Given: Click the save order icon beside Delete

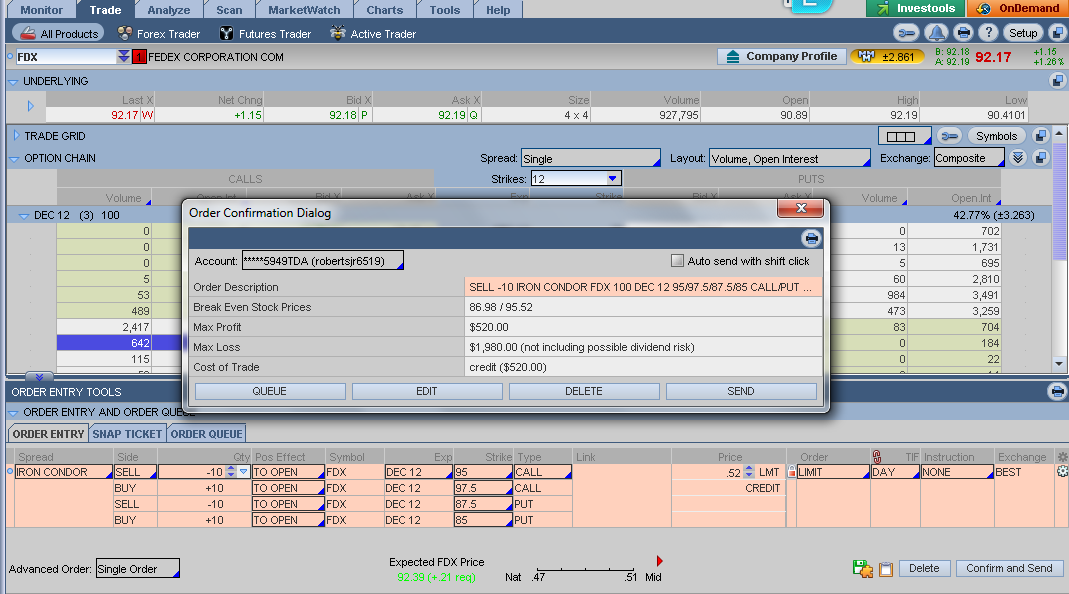Looking at the screenshot, I should coord(862,568).
